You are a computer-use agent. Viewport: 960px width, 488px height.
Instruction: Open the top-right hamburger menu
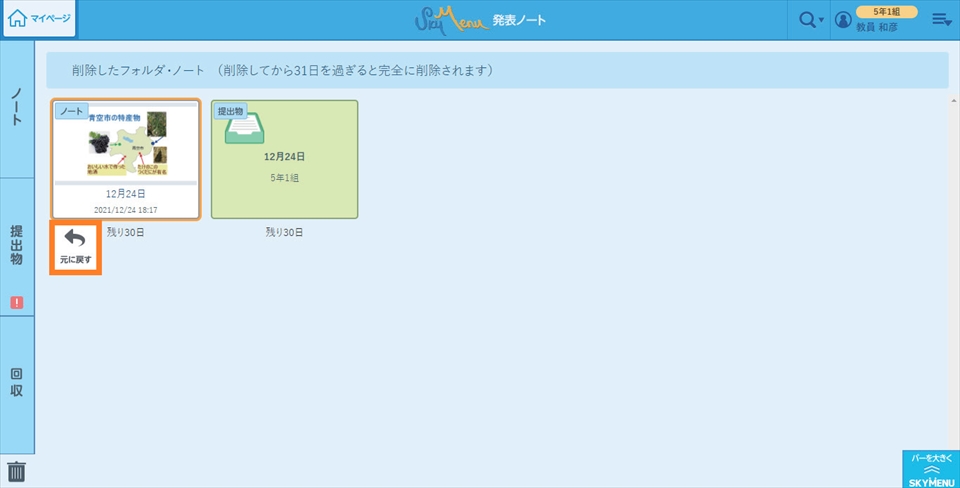click(x=940, y=20)
